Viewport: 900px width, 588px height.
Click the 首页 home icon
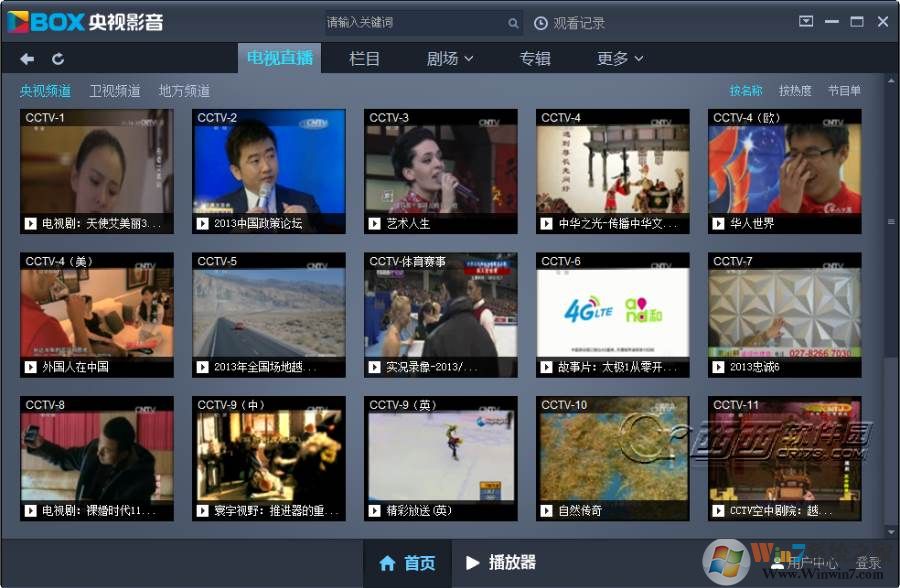point(389,563)
